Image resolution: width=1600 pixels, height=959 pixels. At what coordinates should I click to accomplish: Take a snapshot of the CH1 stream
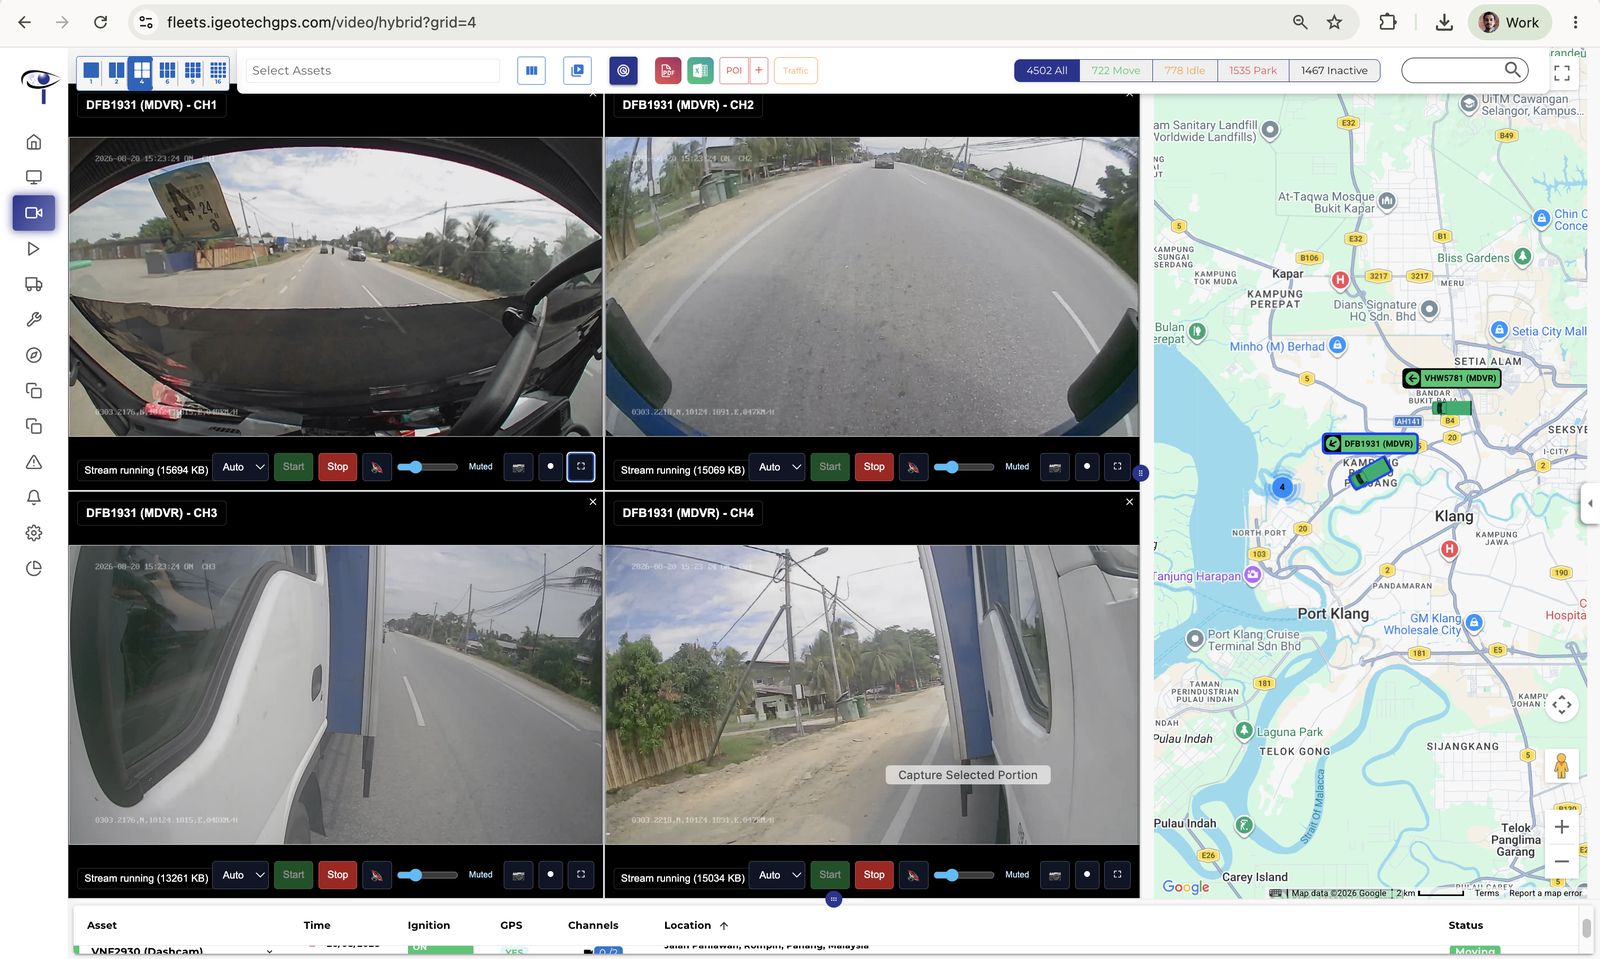tap(518, 467)
